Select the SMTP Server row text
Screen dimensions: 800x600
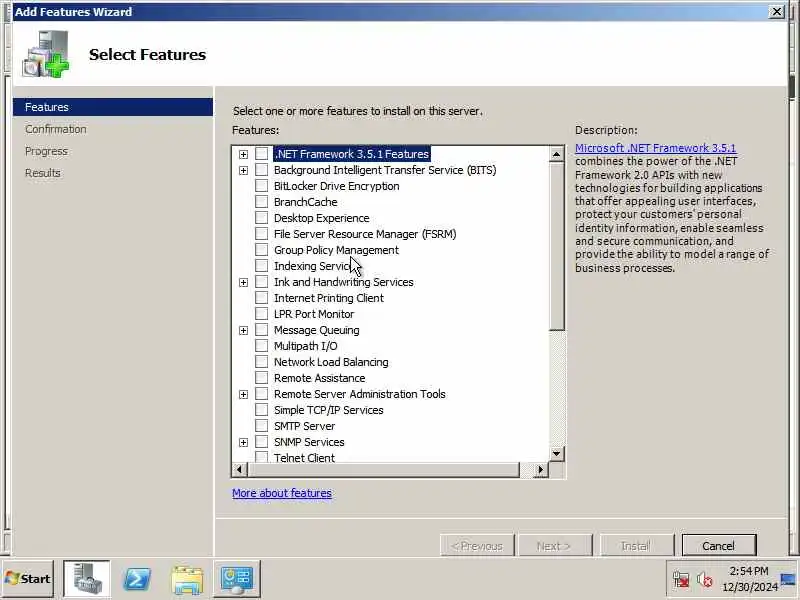click(304, 426)
